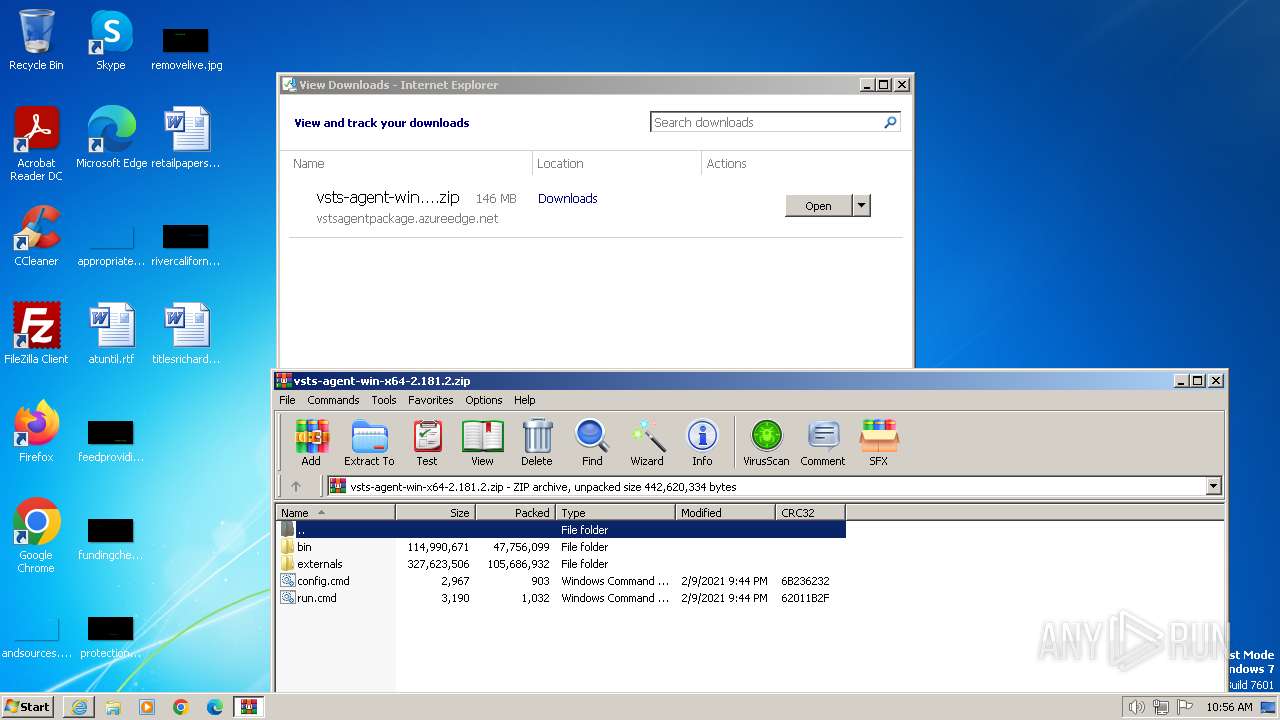Click the volume speaker tray icon
This screenshot has width=1280, height=720.
[1136, 707]
